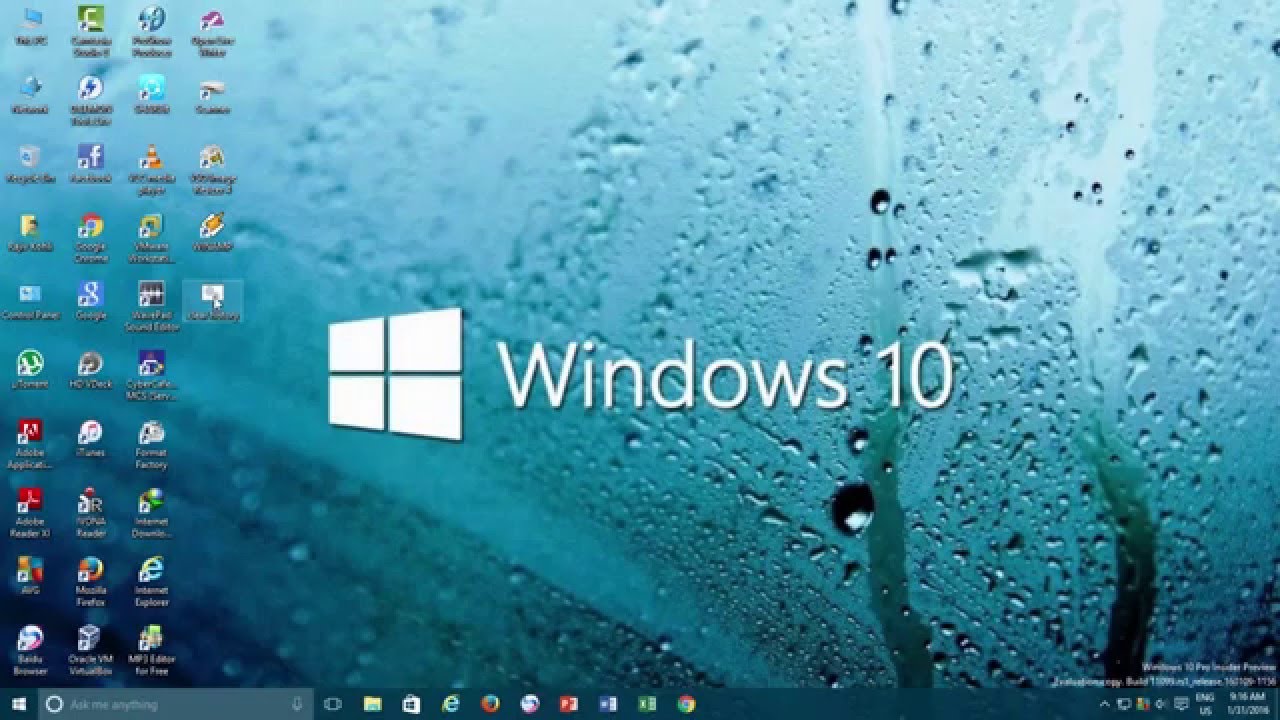Select the IVONA Reader desktop shortcut
The image size is (1280, 720).
tap(90, 512)
